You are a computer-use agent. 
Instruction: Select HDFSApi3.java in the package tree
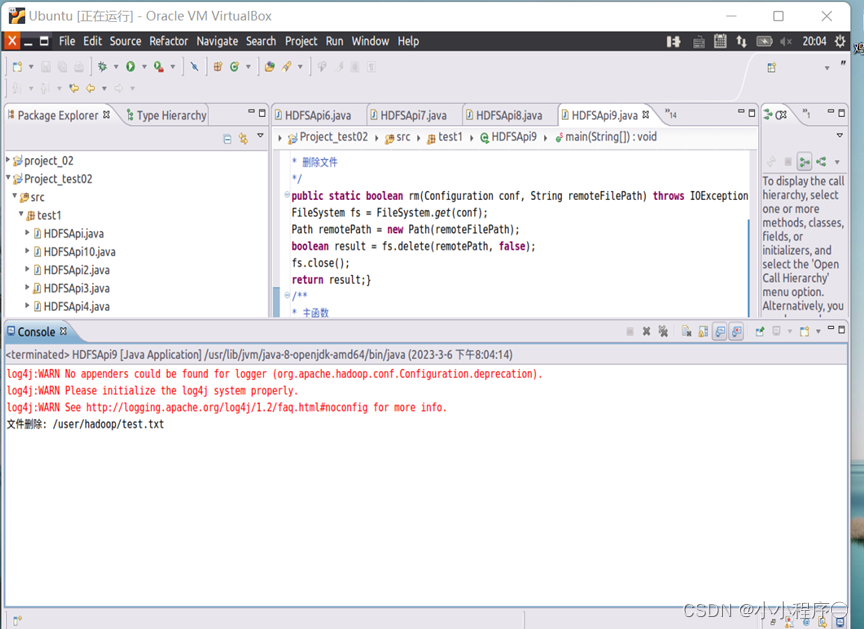(x=76, y=288)
